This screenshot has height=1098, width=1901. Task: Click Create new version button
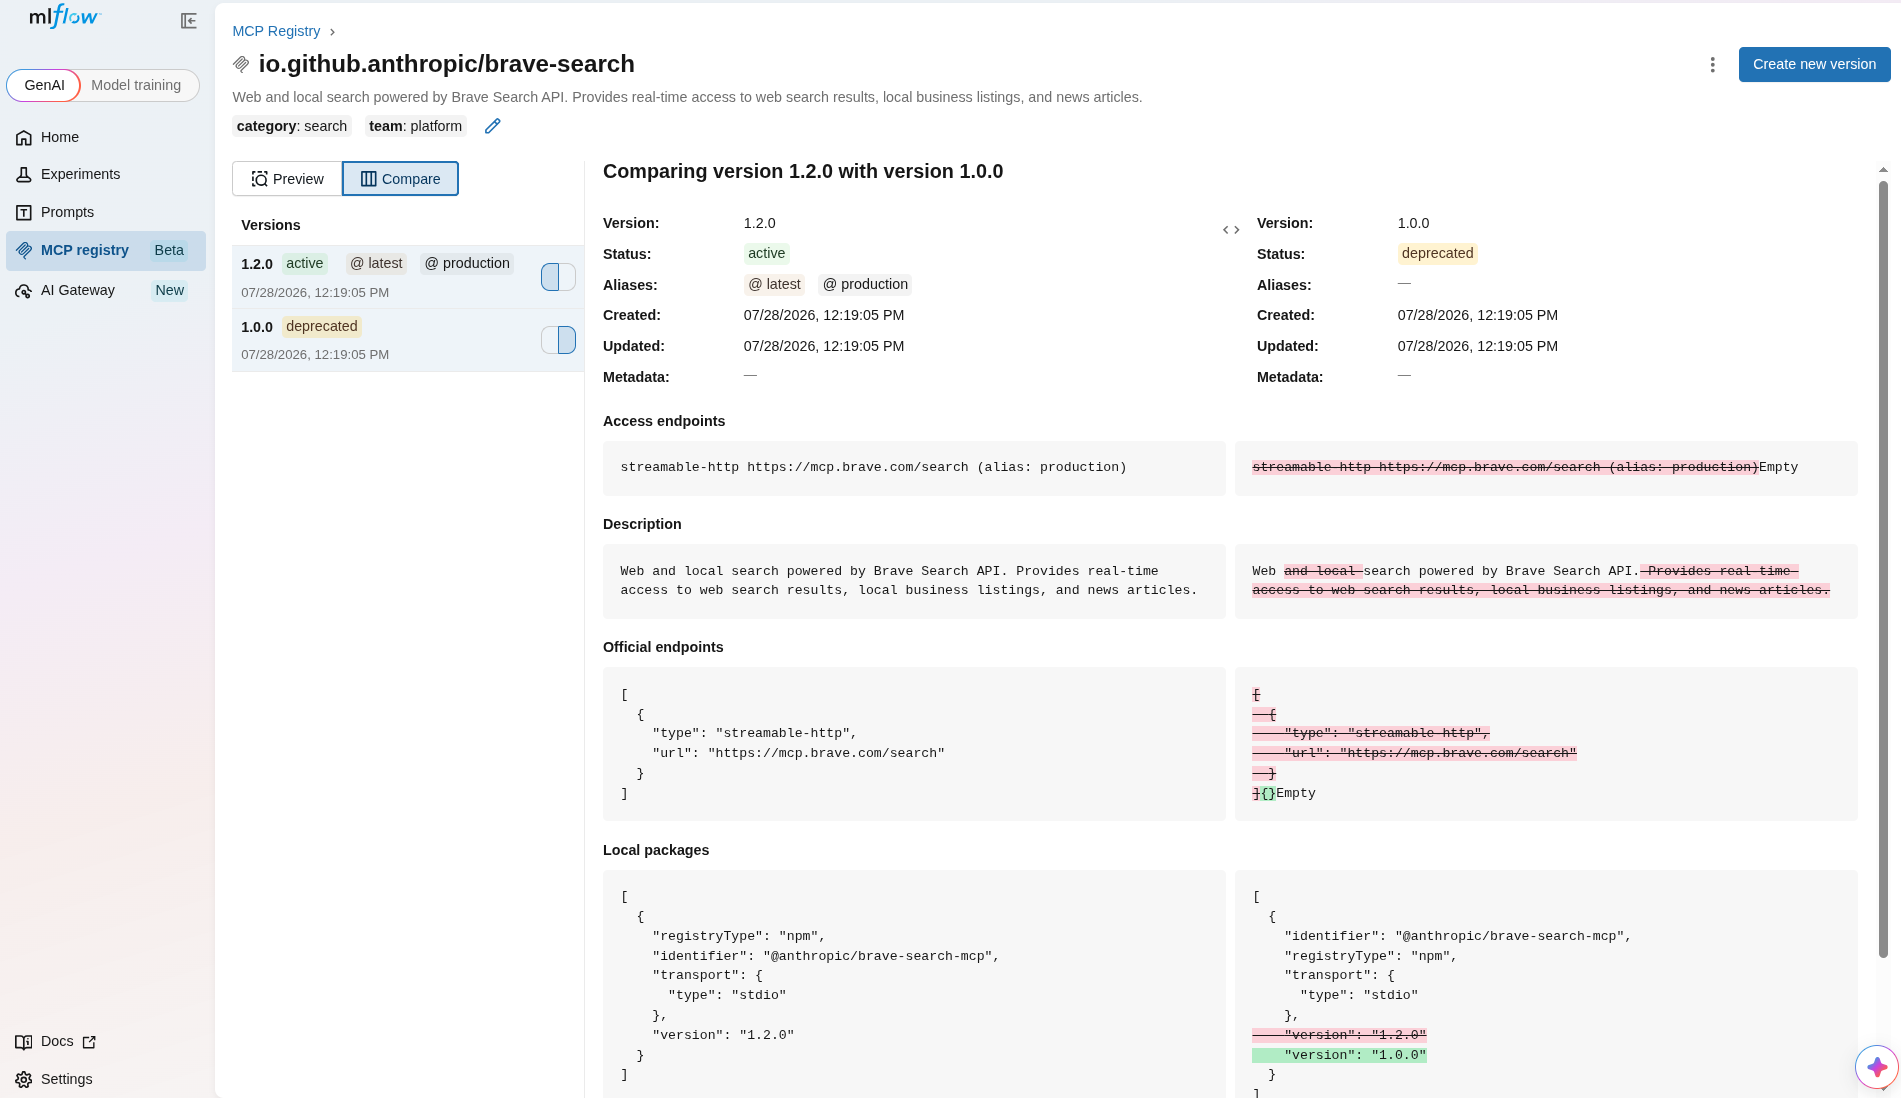point(1814,64)
